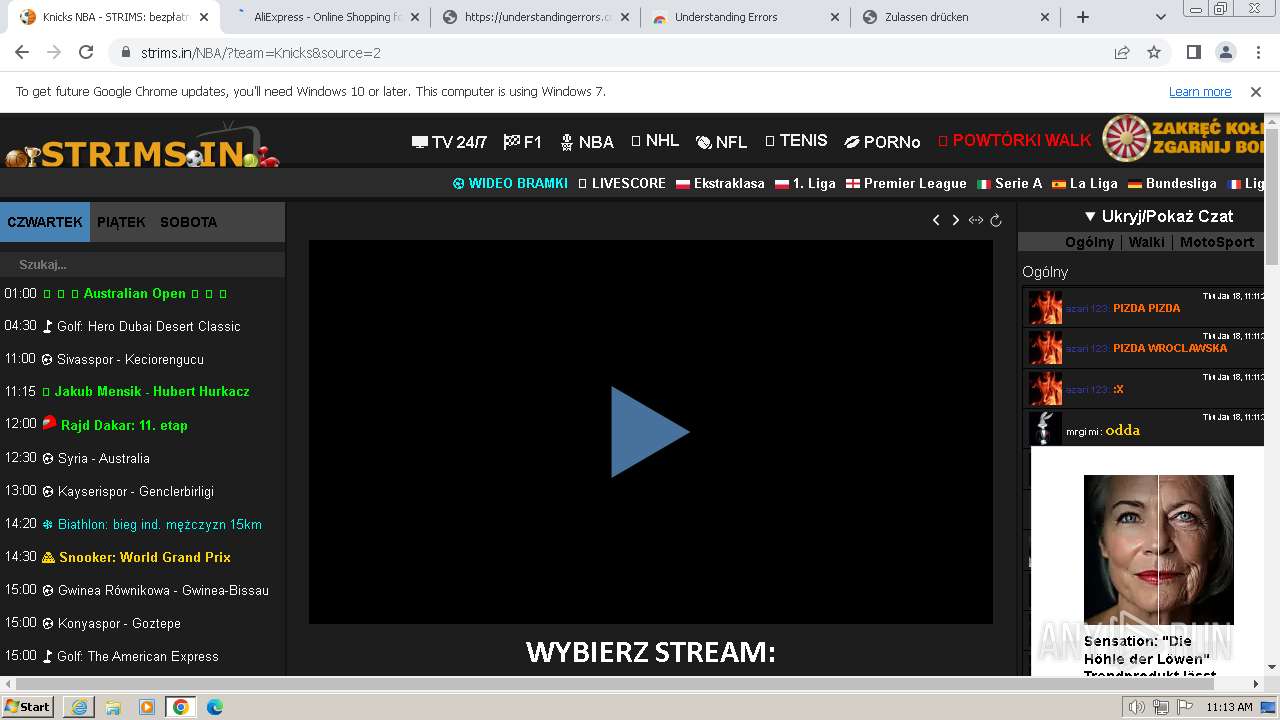This screenshot has width=1280, height=720.
Task: Open Chrome menu three dots
Action: pos(1257,53)
